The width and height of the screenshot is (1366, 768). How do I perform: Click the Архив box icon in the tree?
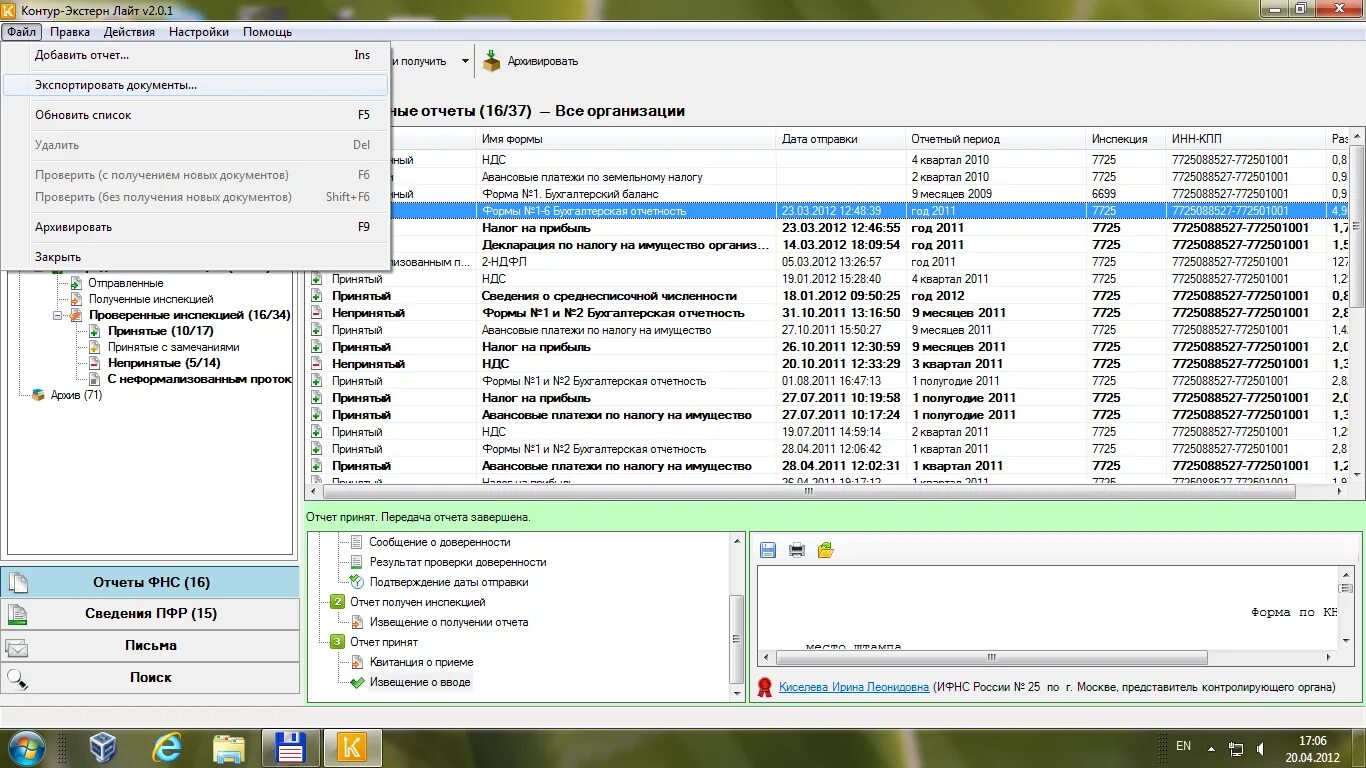point(38,395)
